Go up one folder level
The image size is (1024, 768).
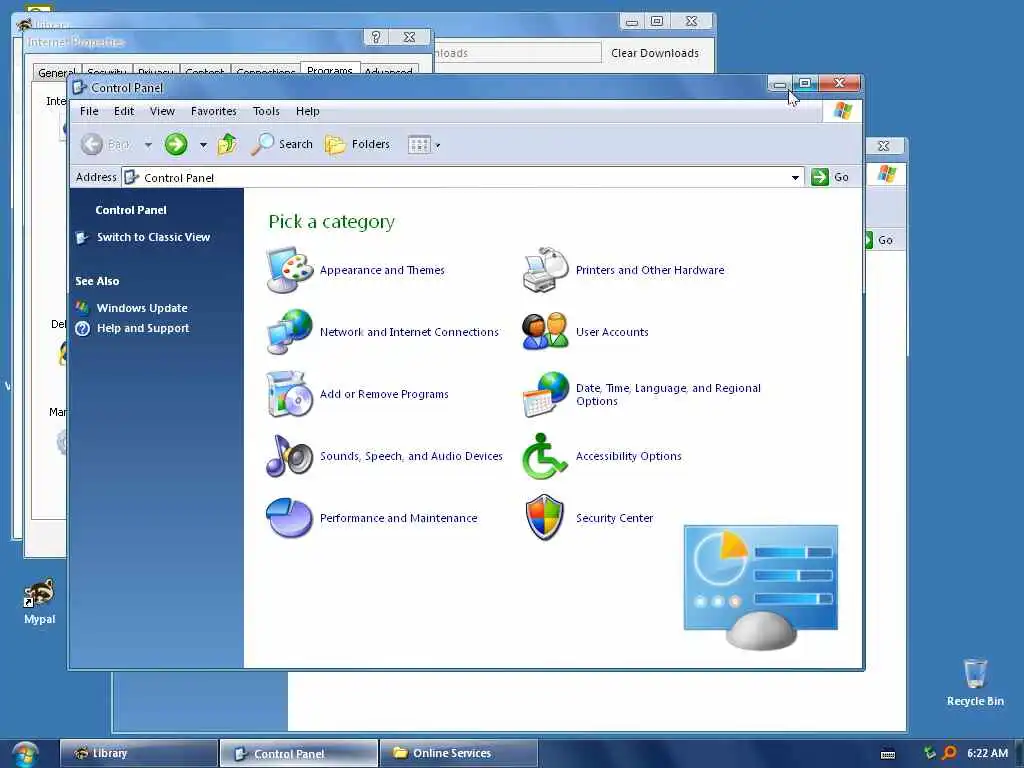click(227, 144)
